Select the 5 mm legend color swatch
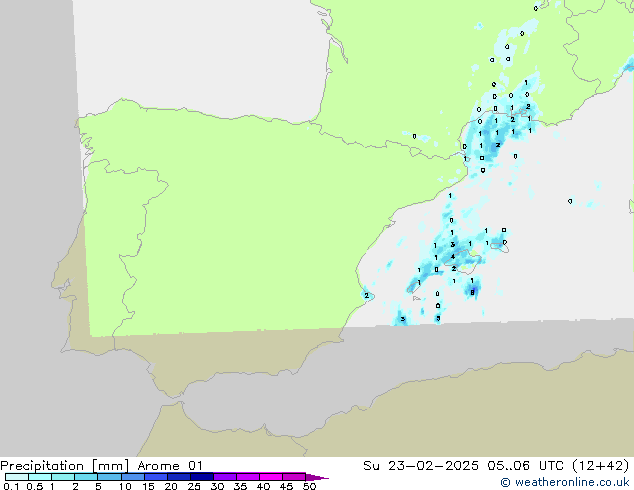Viewport: 634px width, 490px height. pos(109,477)
